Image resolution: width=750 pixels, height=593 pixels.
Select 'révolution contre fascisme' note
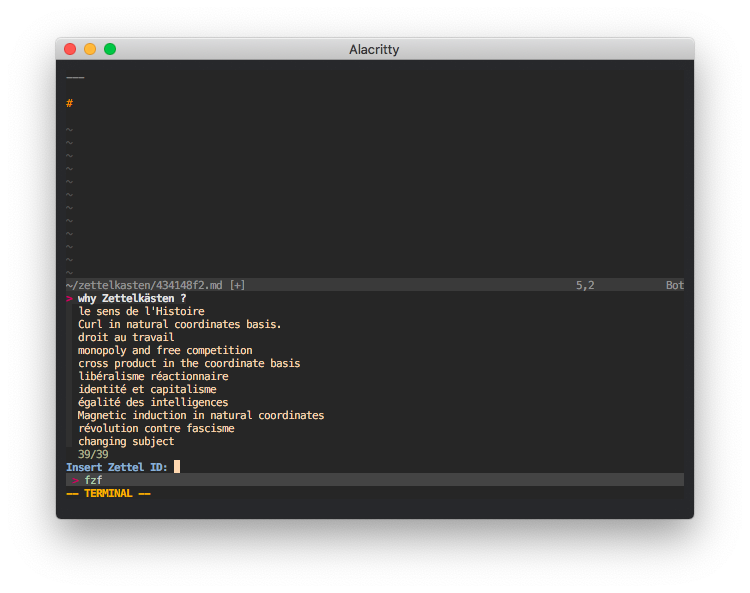156,428
